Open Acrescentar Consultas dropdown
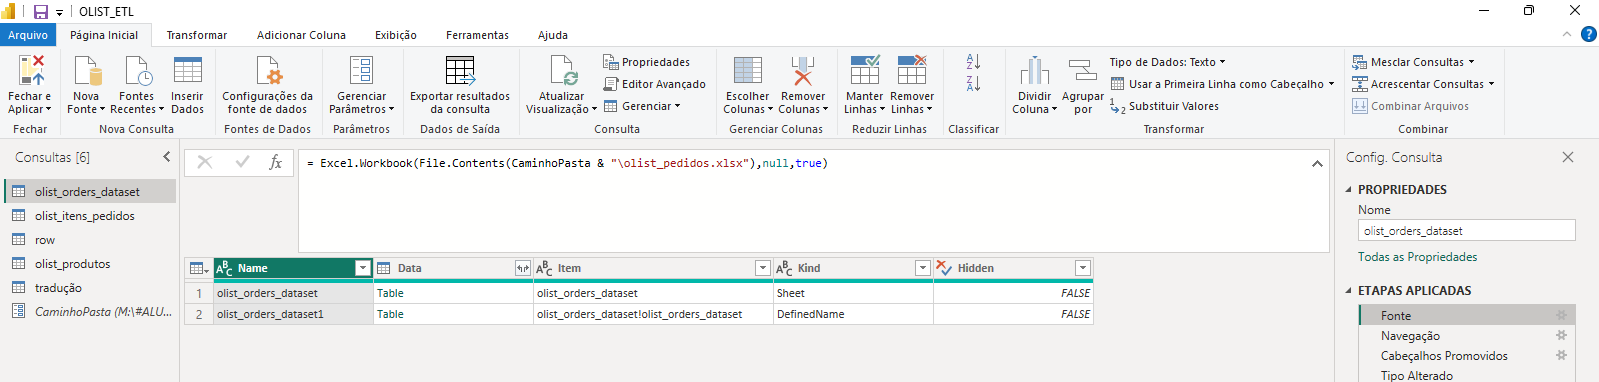This screenshot has height=382, width=1599. coord(1423,84)
